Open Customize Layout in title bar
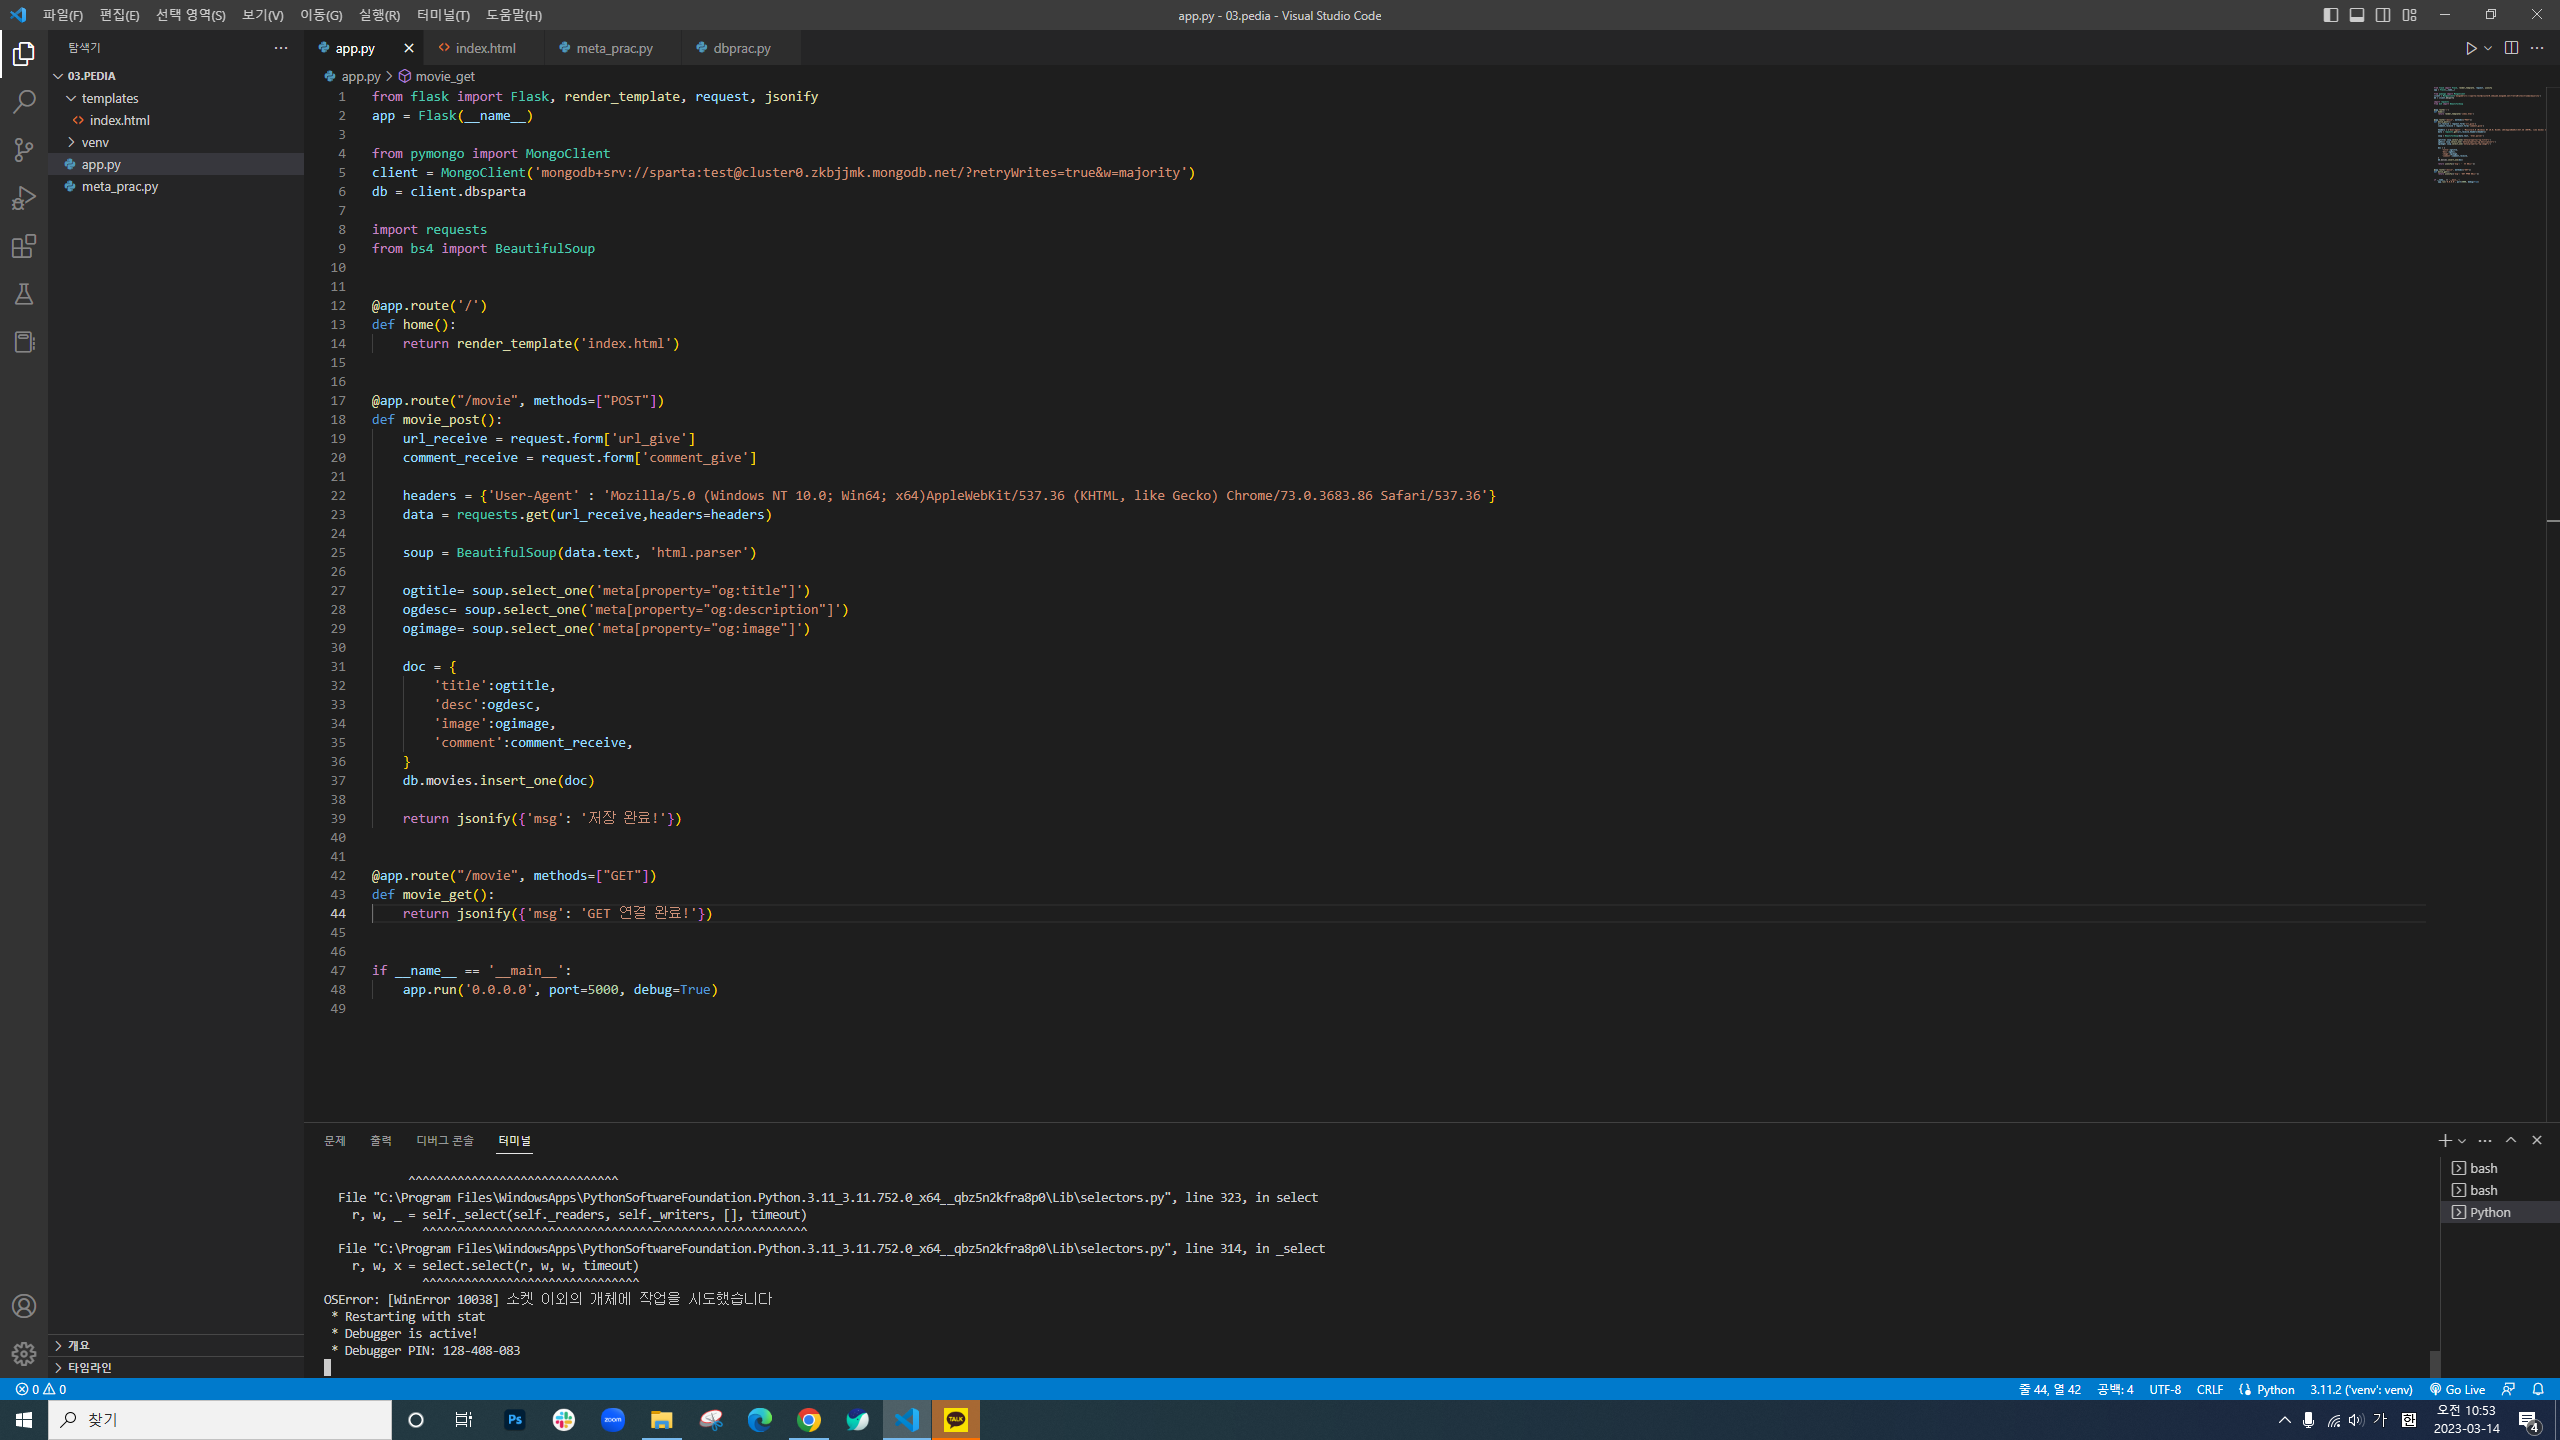The height and width of the screenshot is (1440, 2560). tap(2409, 15)
